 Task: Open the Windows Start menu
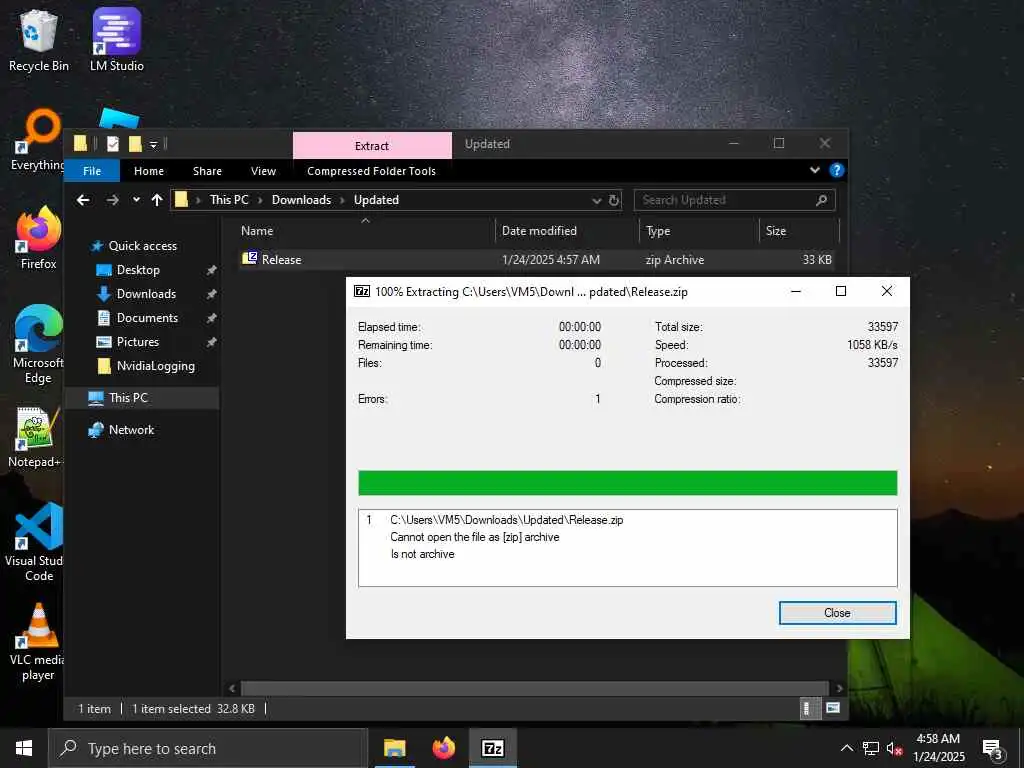(24, 748)
